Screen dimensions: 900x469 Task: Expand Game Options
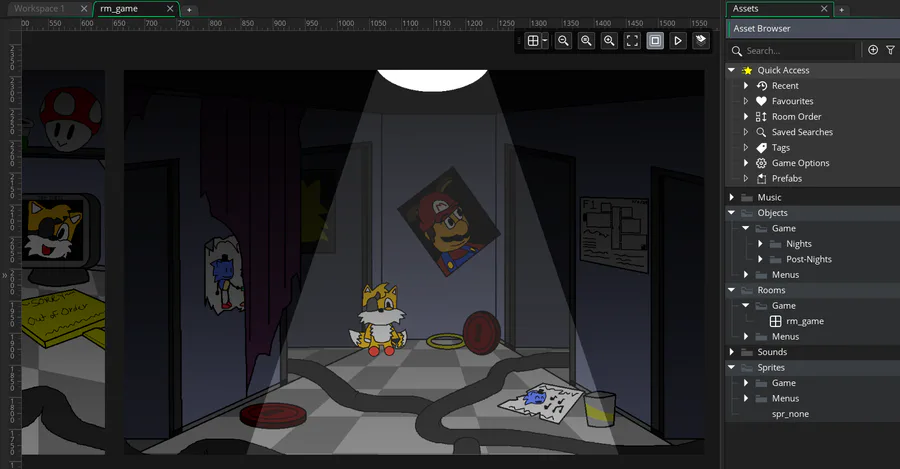tap(746, 163)
